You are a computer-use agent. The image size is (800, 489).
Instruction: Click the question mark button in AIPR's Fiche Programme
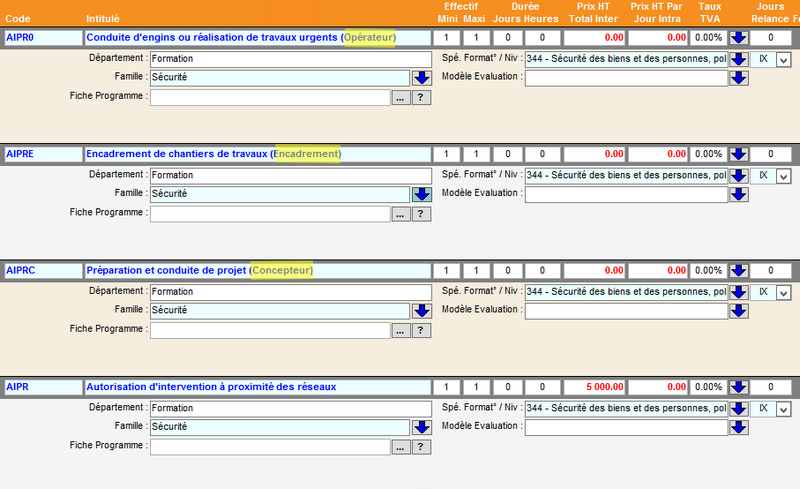tap(421, 448)
